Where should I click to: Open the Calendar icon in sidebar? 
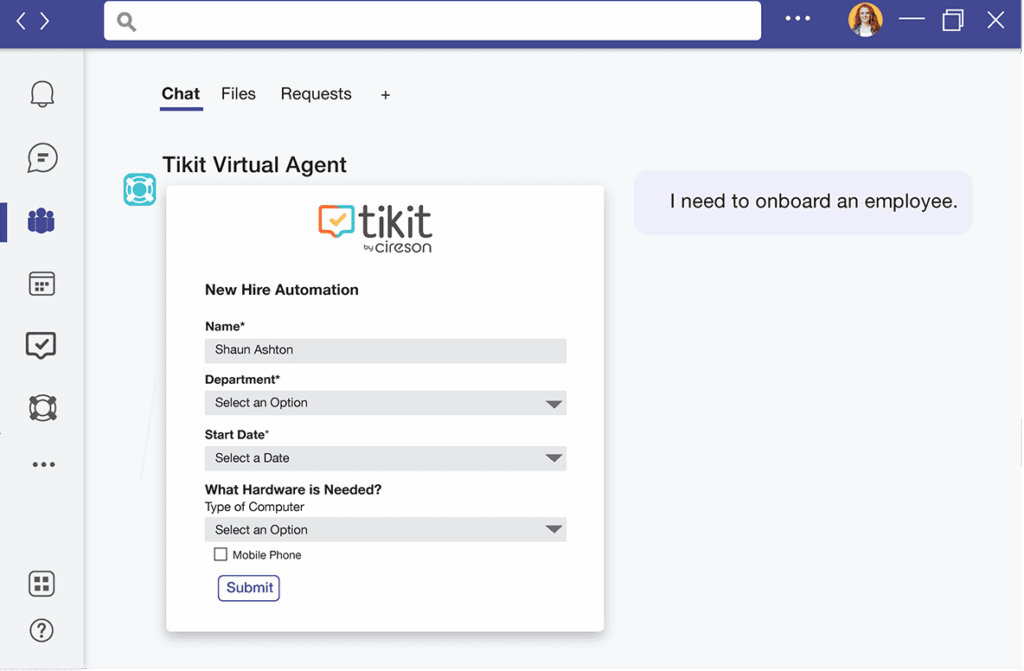tap(42, 284)
